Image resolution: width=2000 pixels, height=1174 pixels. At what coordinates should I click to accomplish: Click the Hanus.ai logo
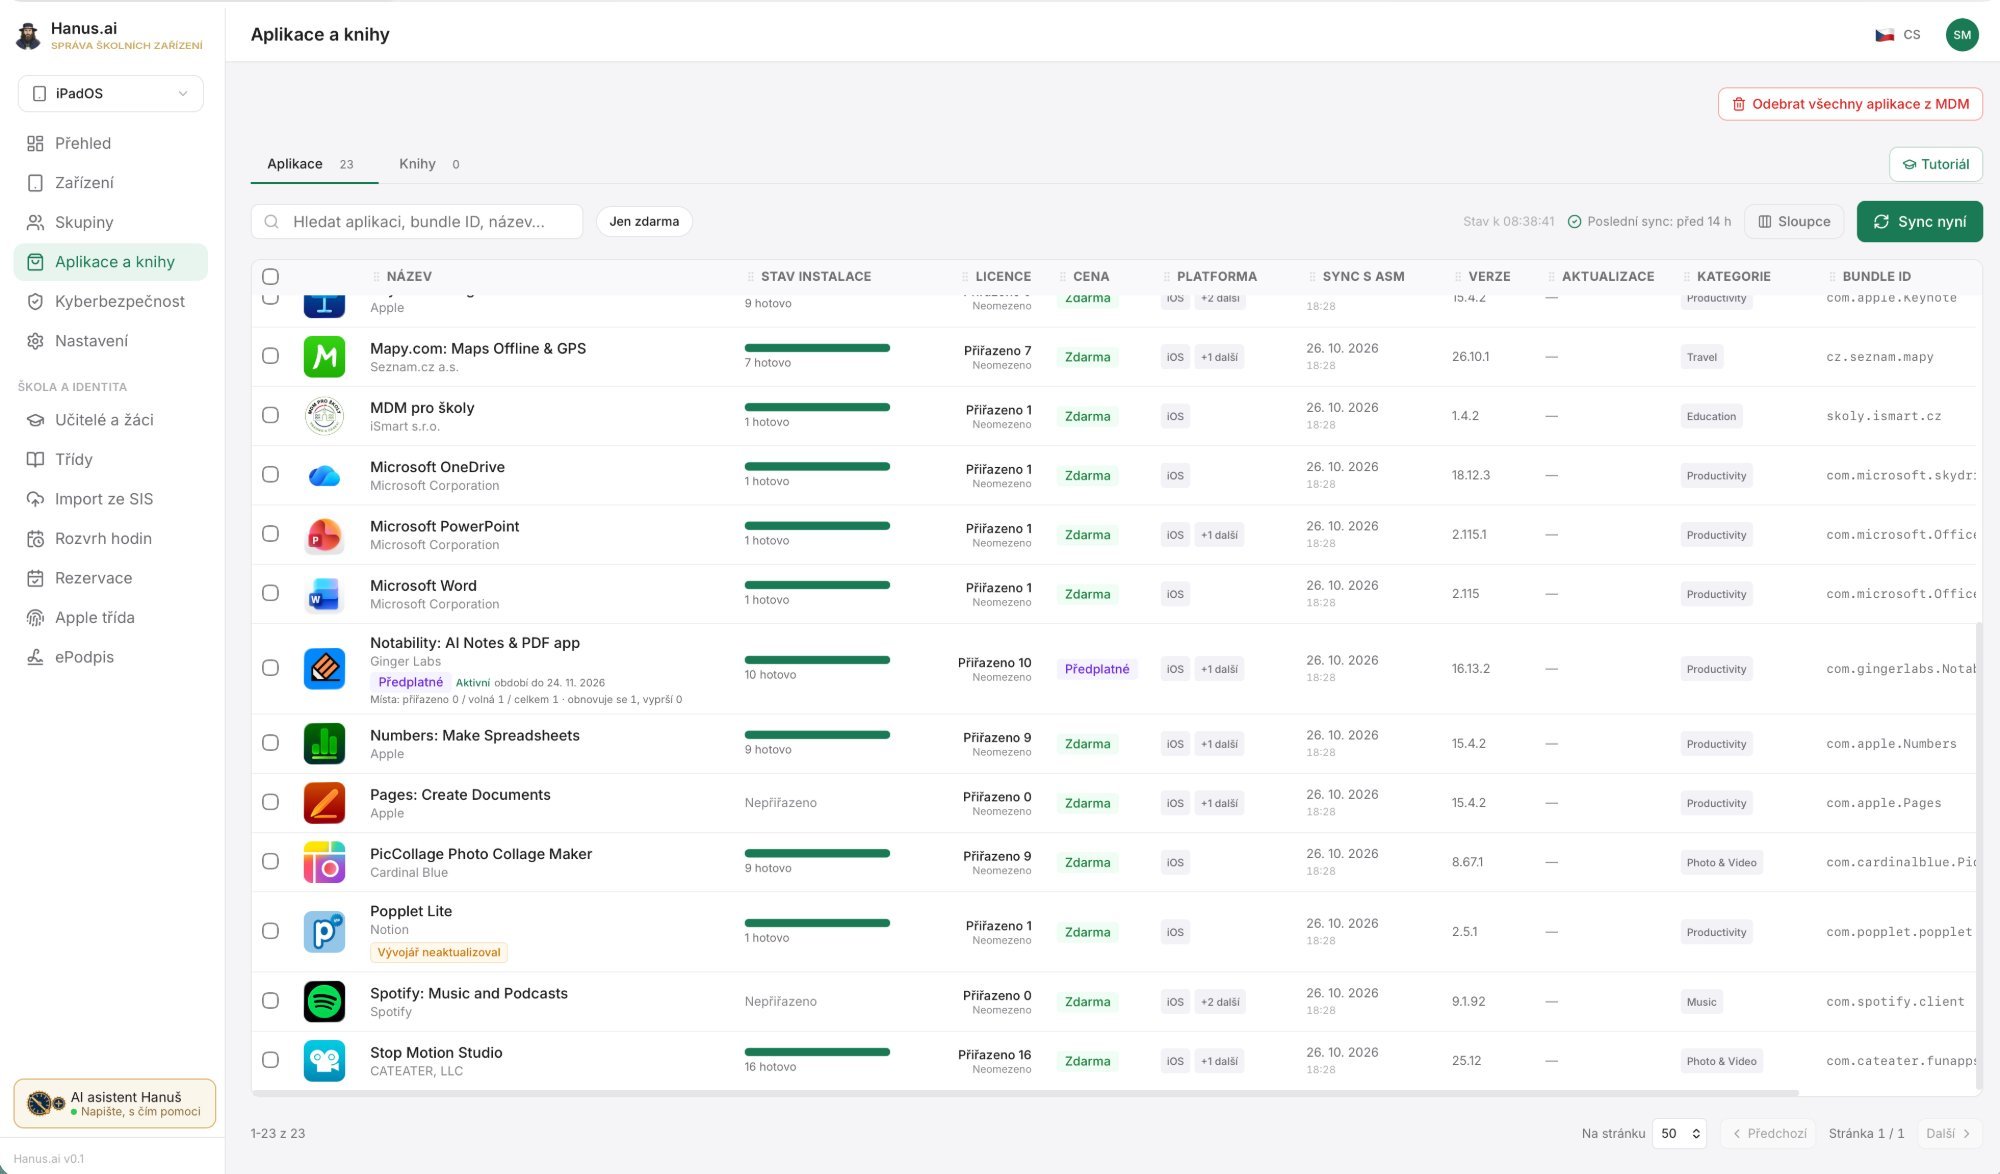(x=29, y=36)
